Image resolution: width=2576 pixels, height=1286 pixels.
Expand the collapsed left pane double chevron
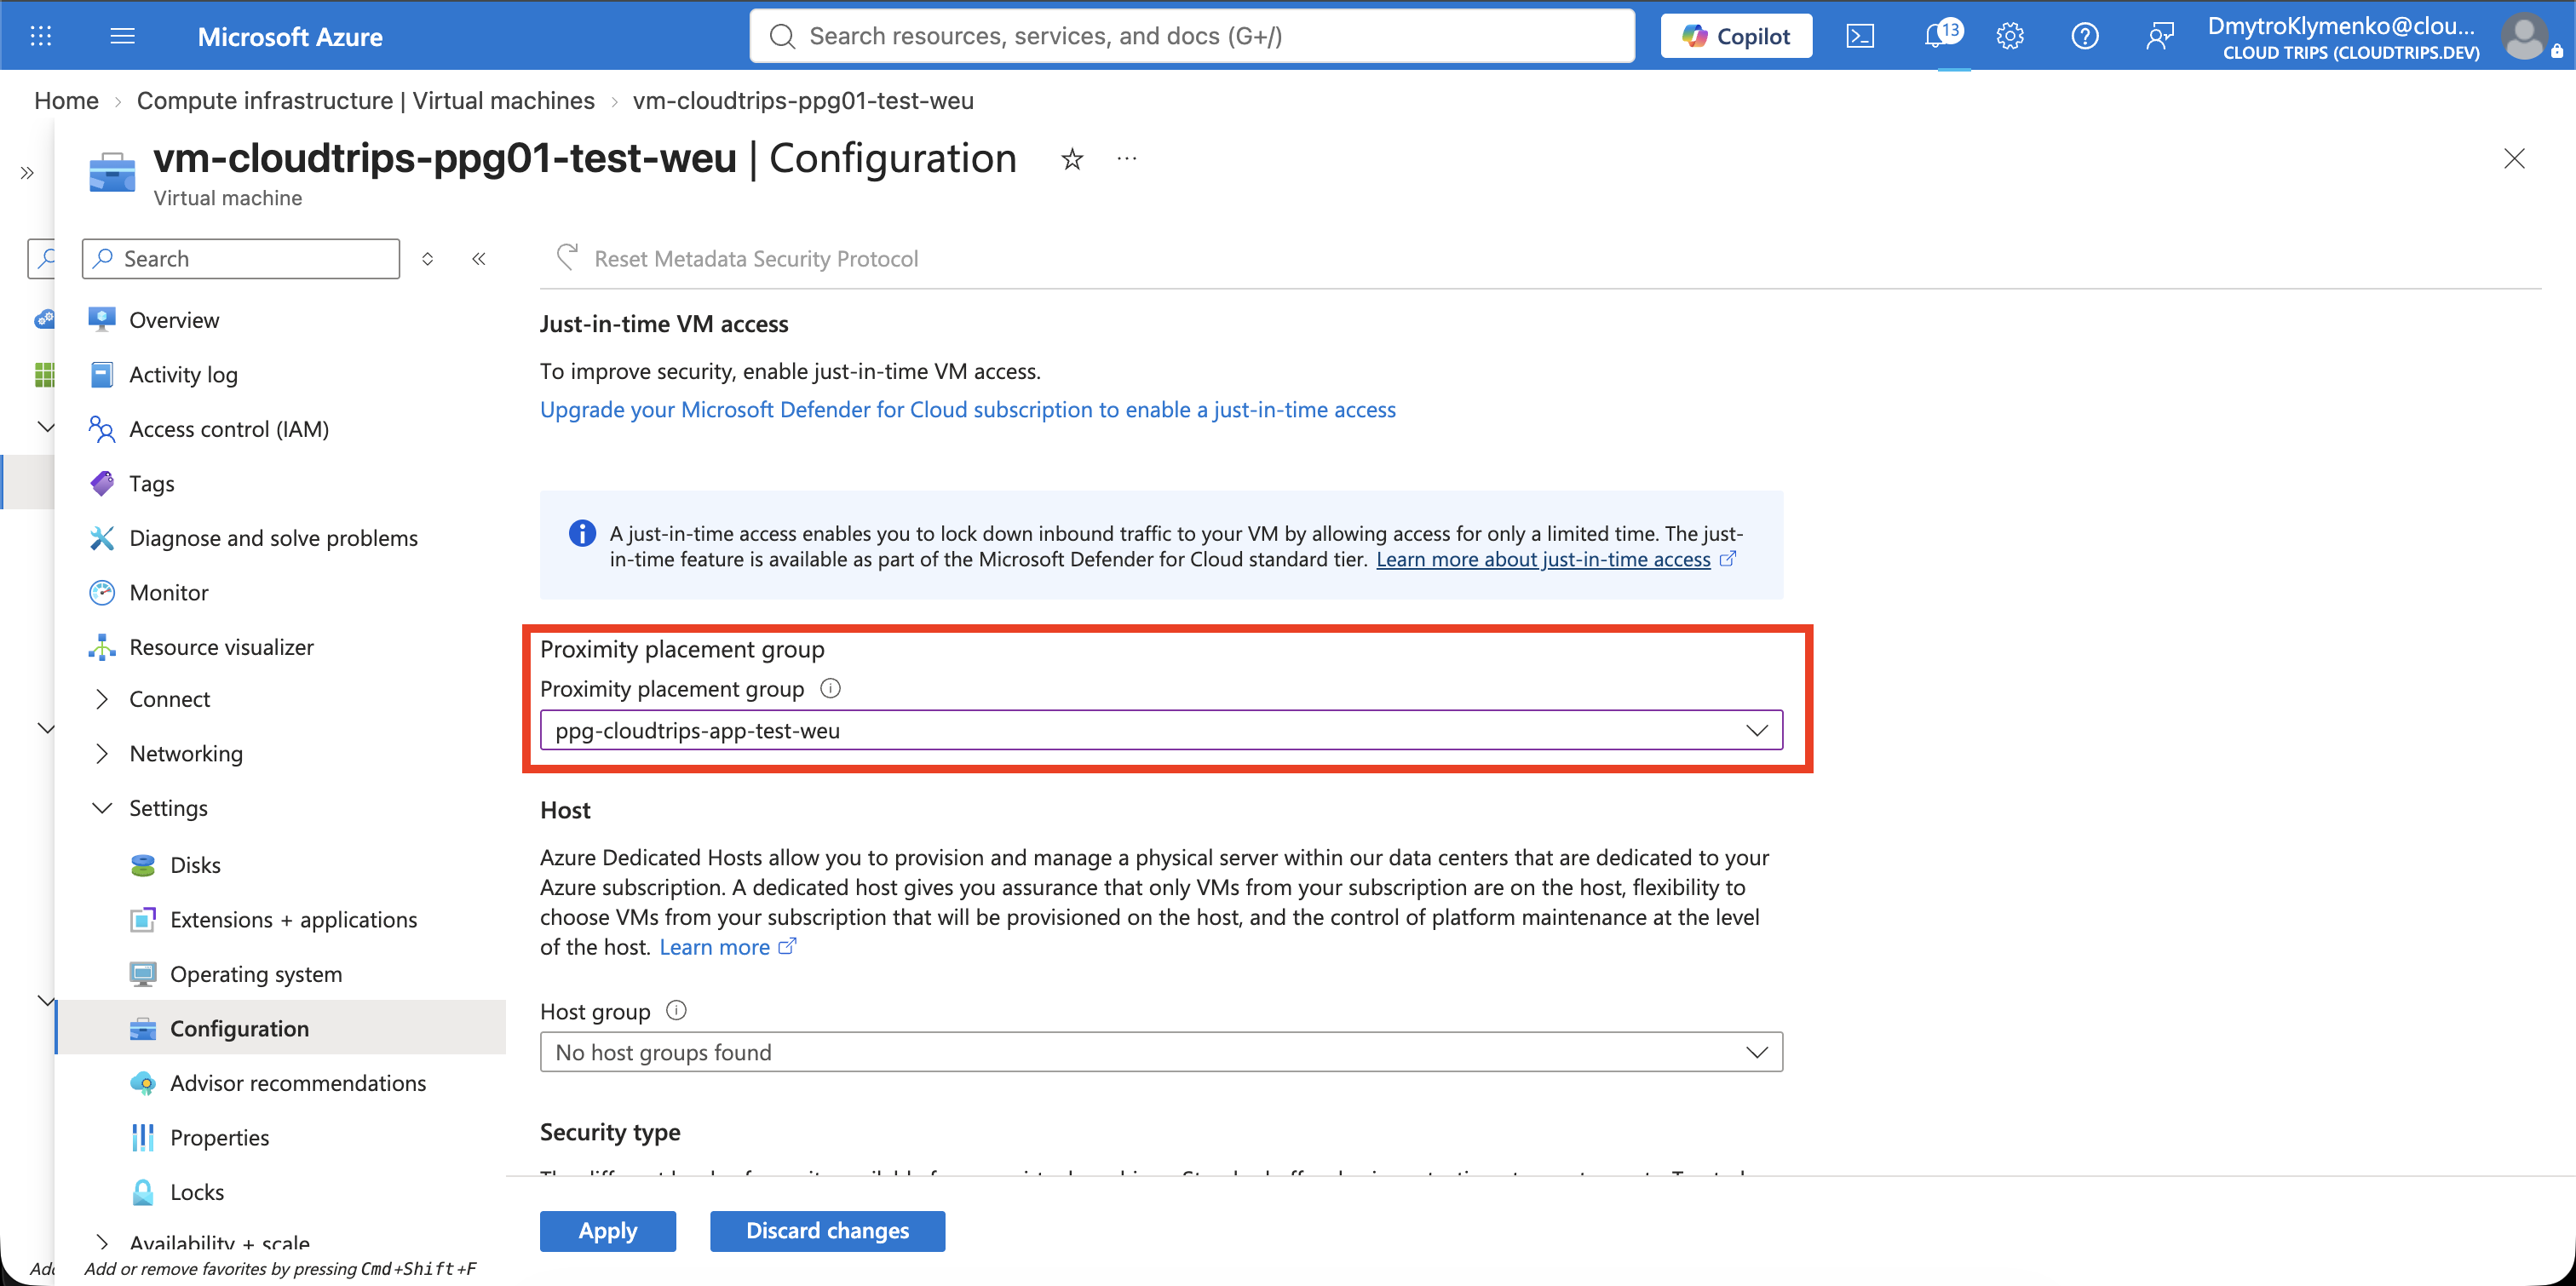point(27,173)
